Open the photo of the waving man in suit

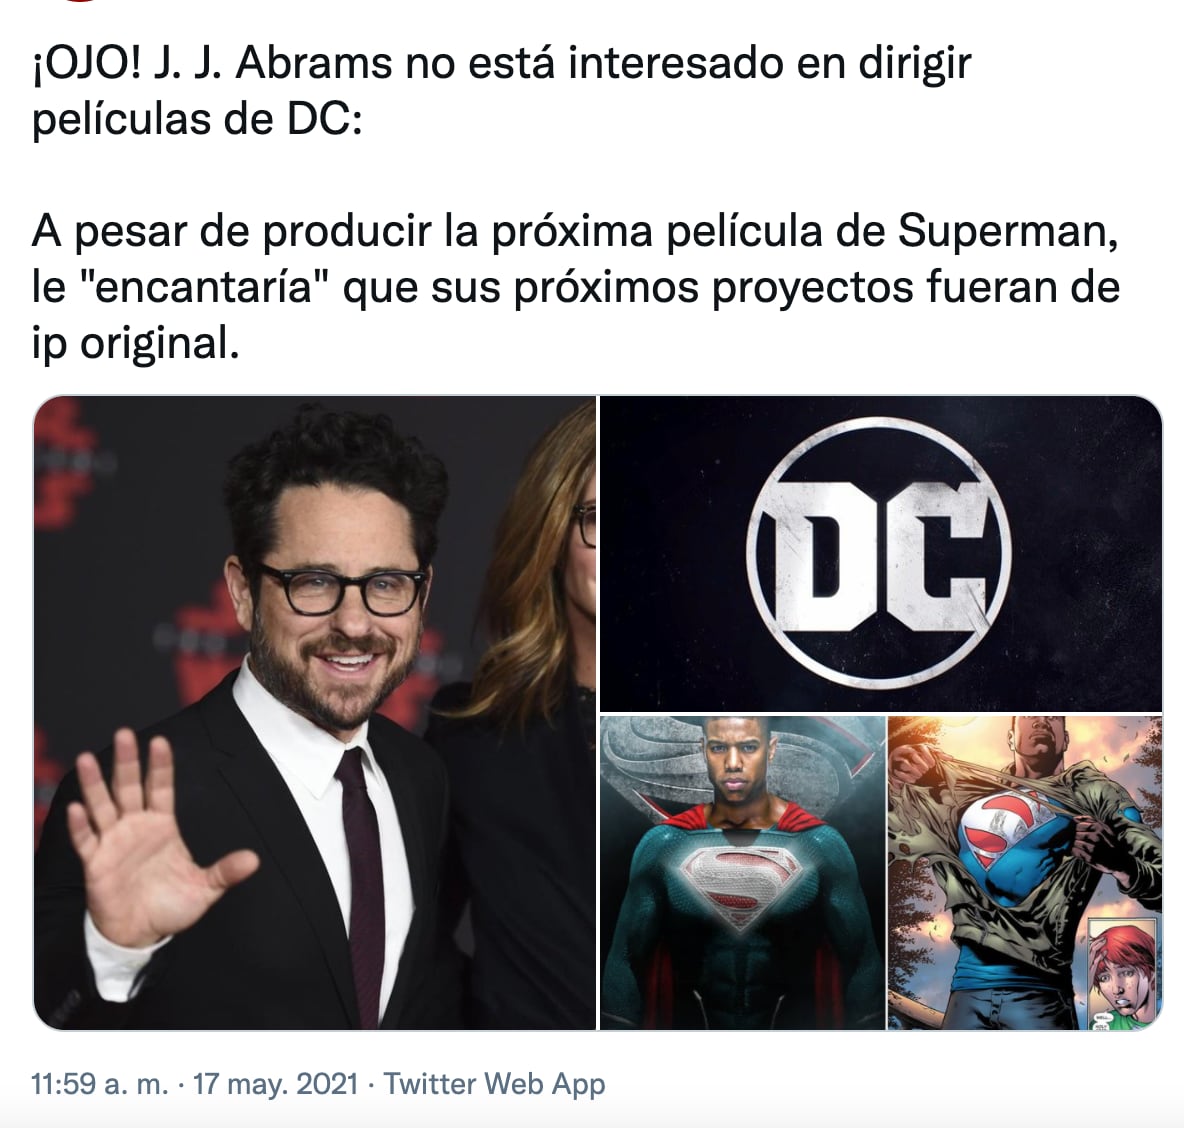[x=315, y=713]
